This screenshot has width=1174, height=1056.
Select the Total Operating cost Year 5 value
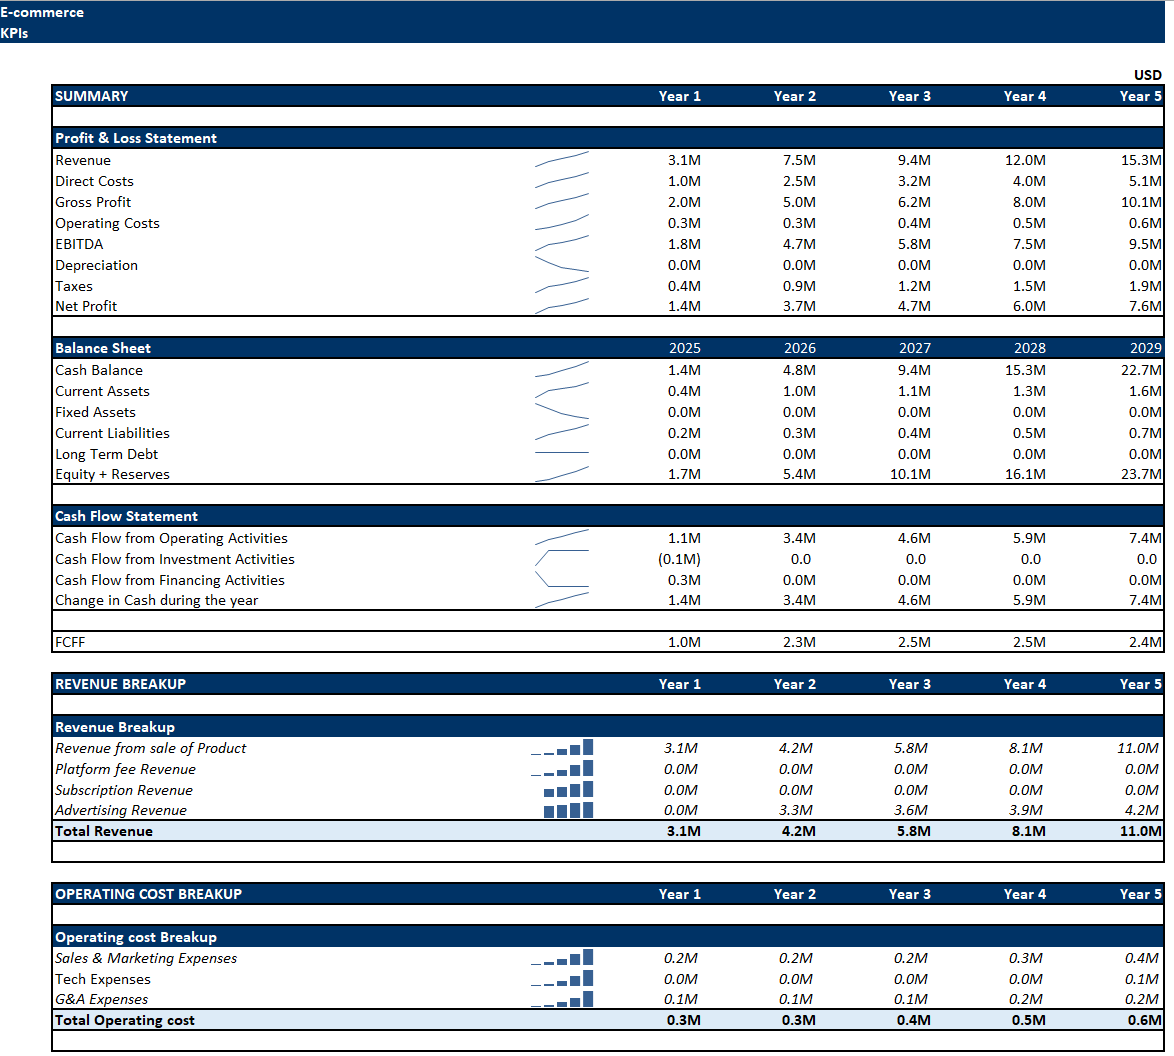(1141, 1020)
